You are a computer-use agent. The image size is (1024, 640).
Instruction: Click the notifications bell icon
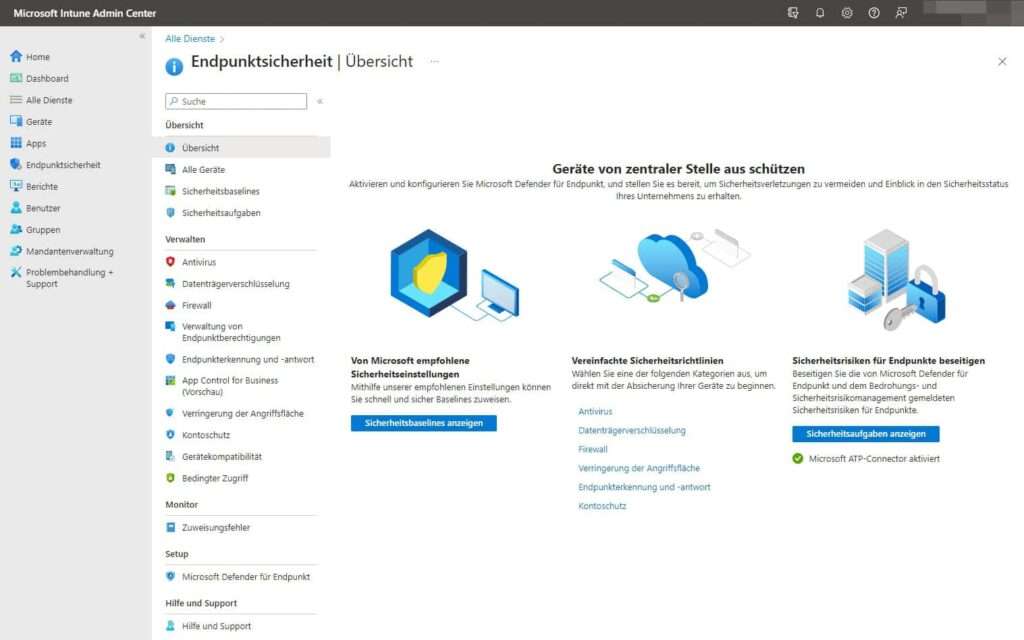[820, 13]
